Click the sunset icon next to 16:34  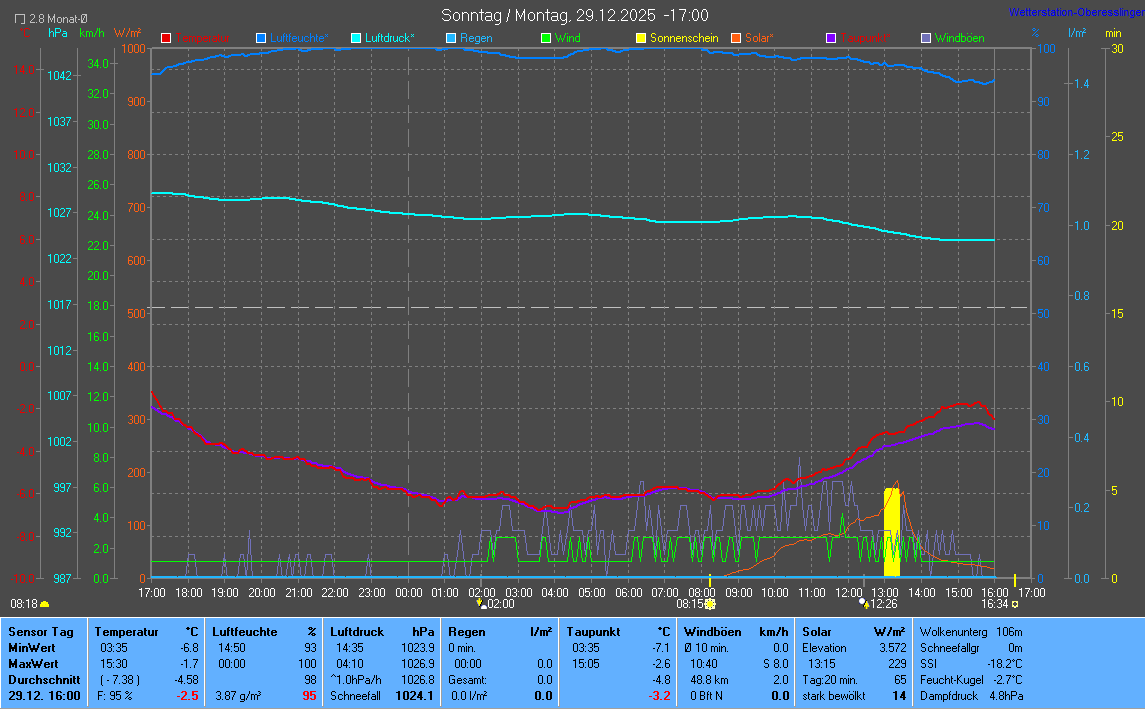click(1015, 604)
